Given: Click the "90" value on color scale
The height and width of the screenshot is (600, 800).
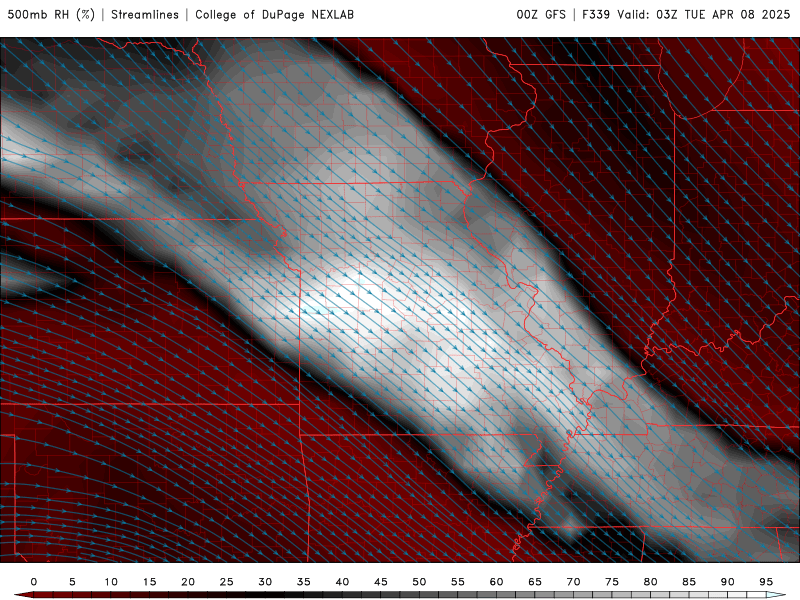Looking at the screenshot, I should [727, 582].
